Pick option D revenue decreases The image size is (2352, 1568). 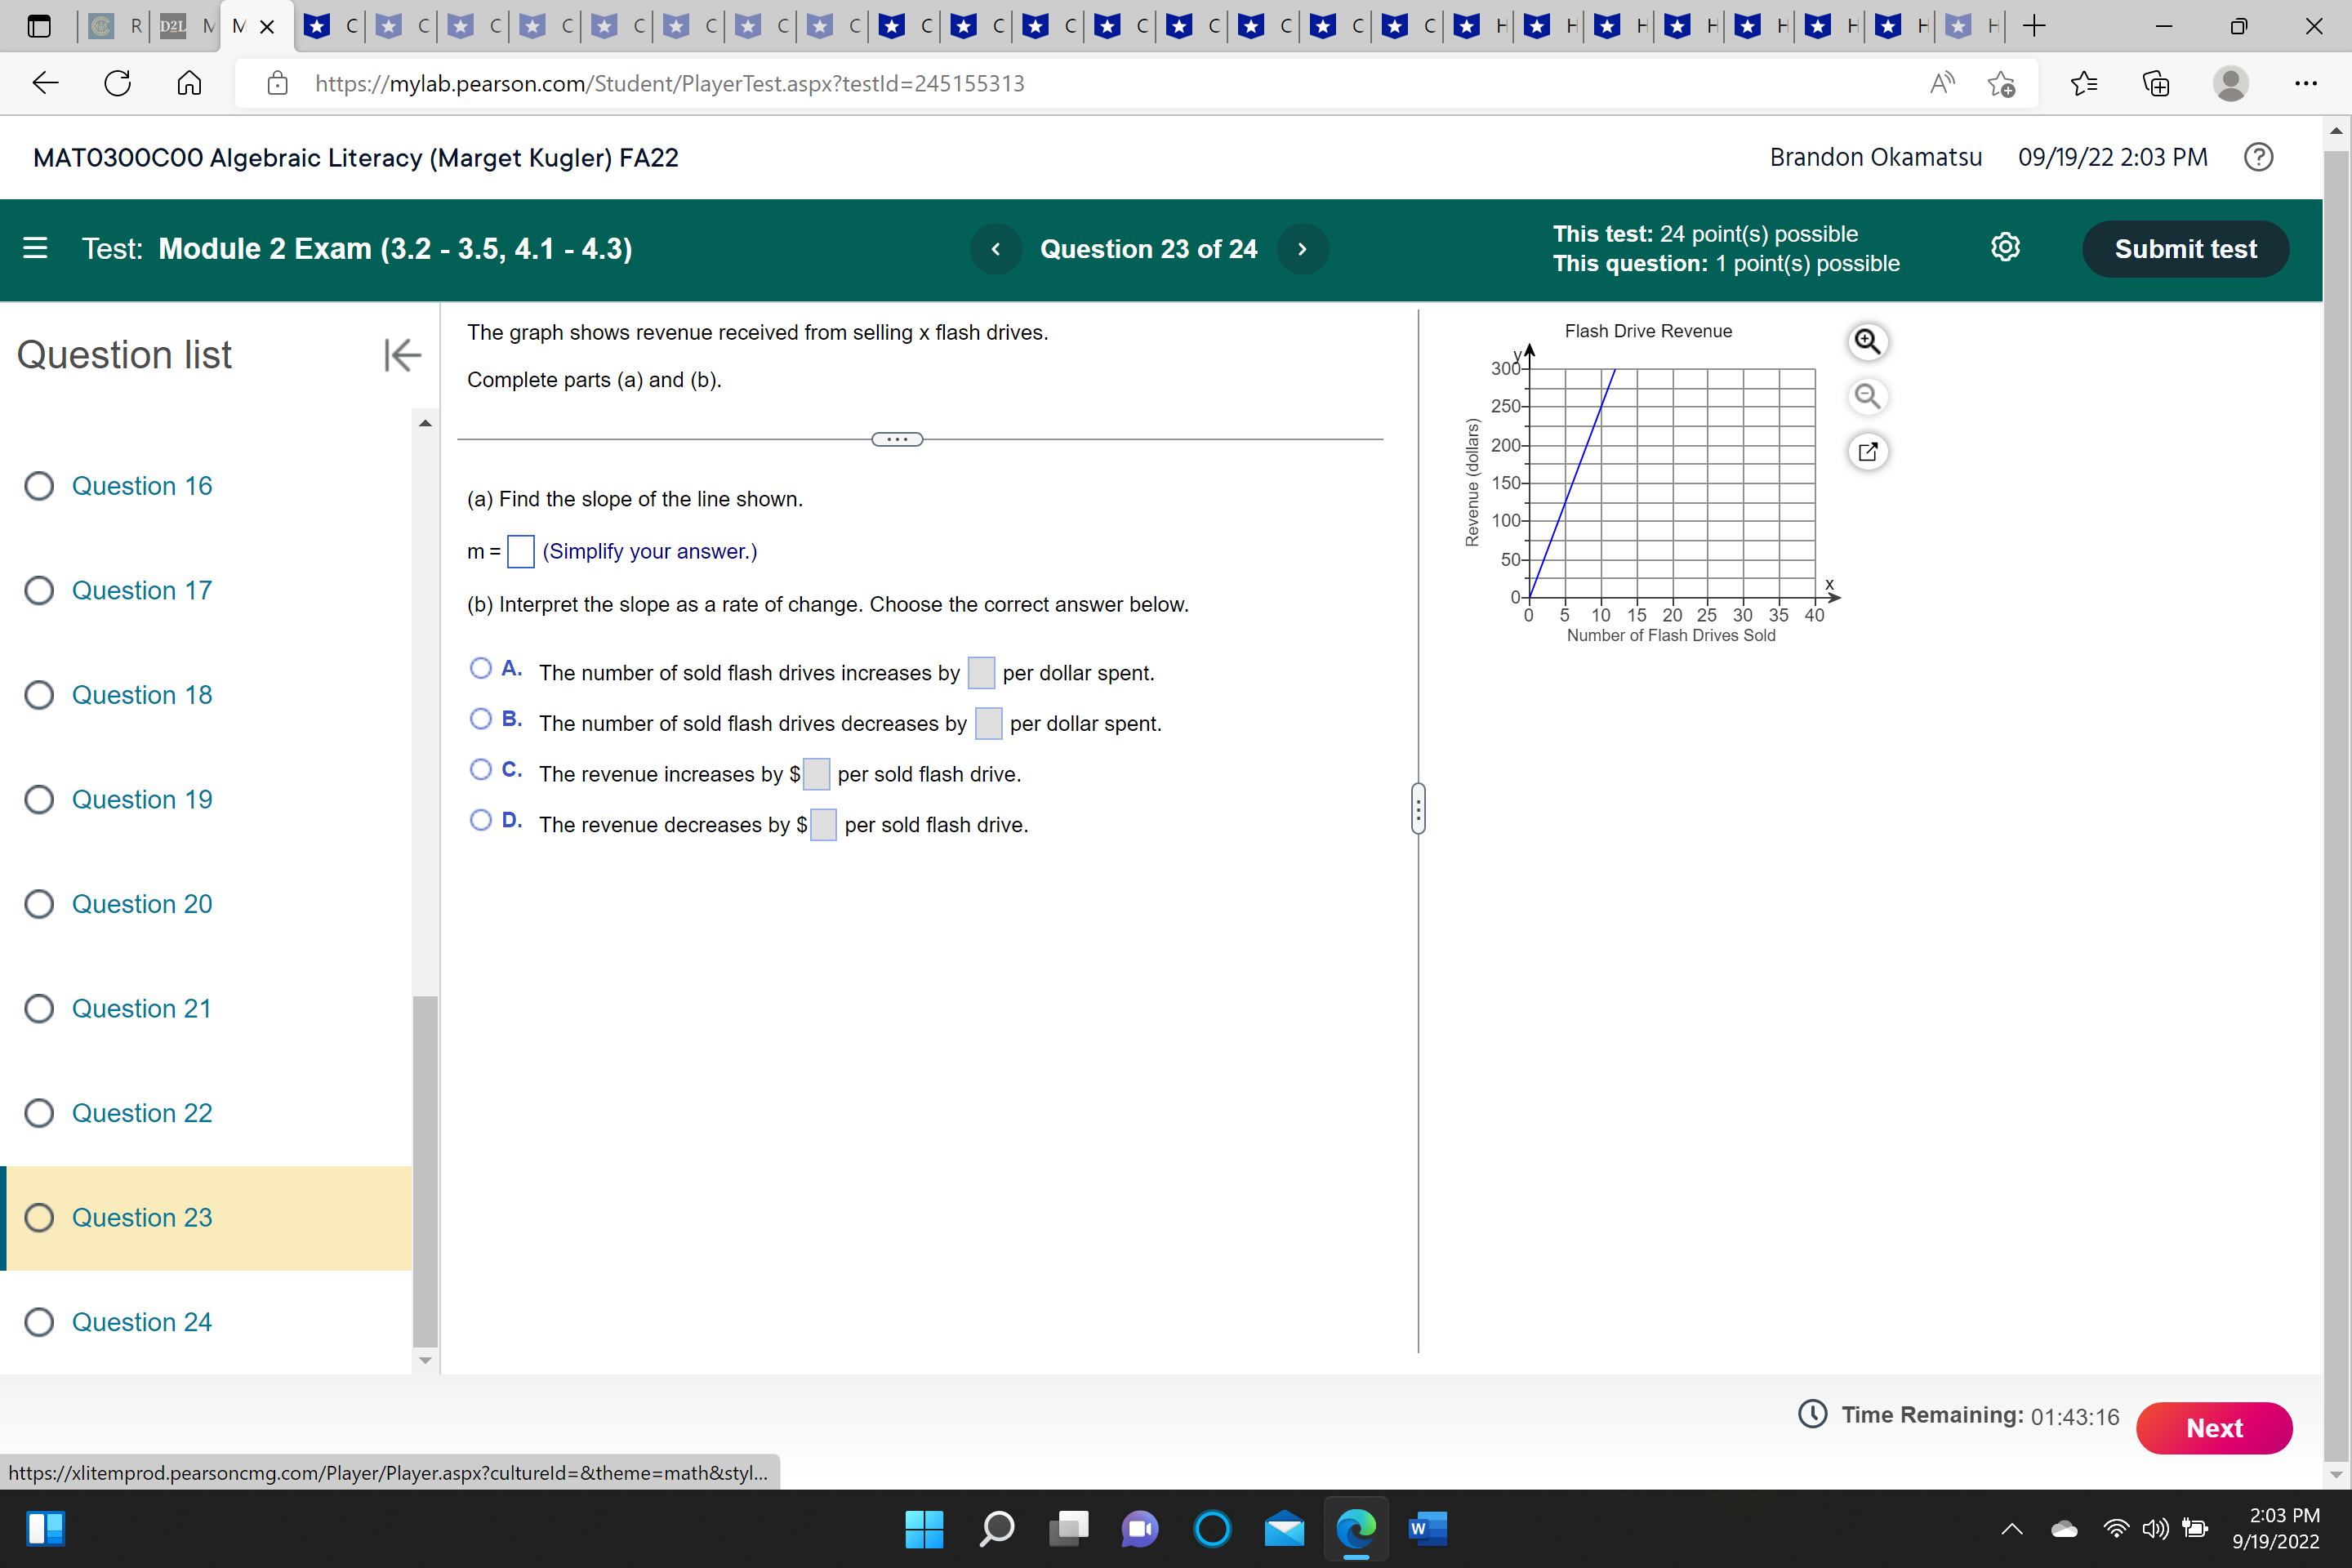pyautogui.click(x=481, y=820)
